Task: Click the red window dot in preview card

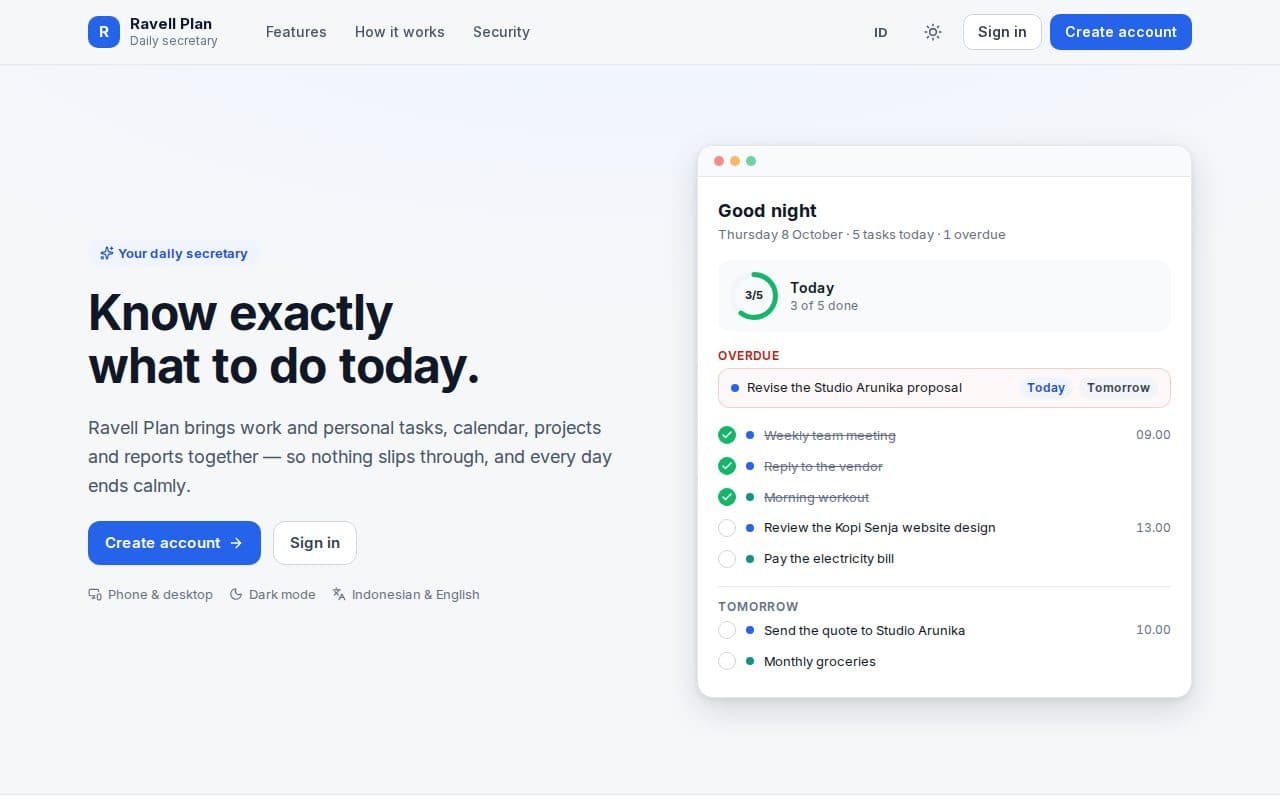Action: 719,161
